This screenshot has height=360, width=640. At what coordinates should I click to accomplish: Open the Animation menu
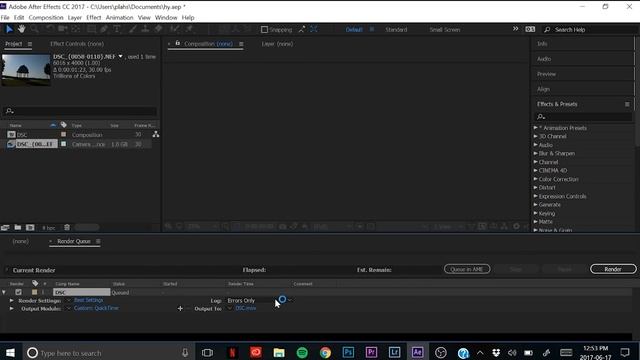click(x=119, y=18)
